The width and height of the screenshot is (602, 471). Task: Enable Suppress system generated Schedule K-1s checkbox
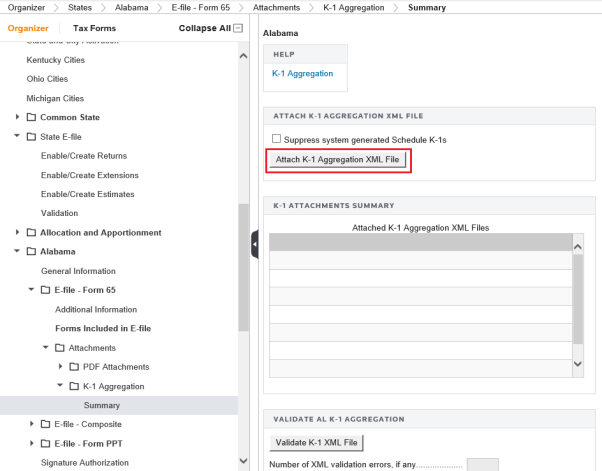pyautogui.click(x=277, y=139)
